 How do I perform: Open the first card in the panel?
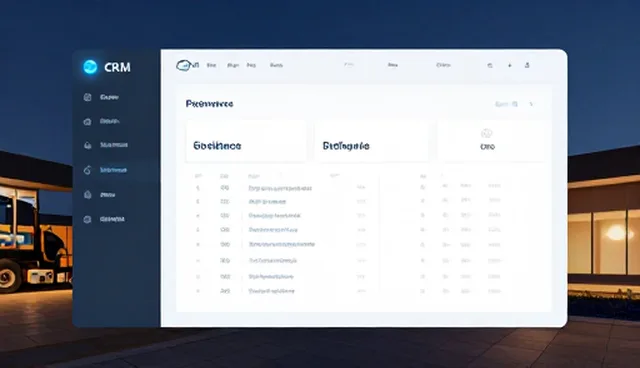(246, 141)
